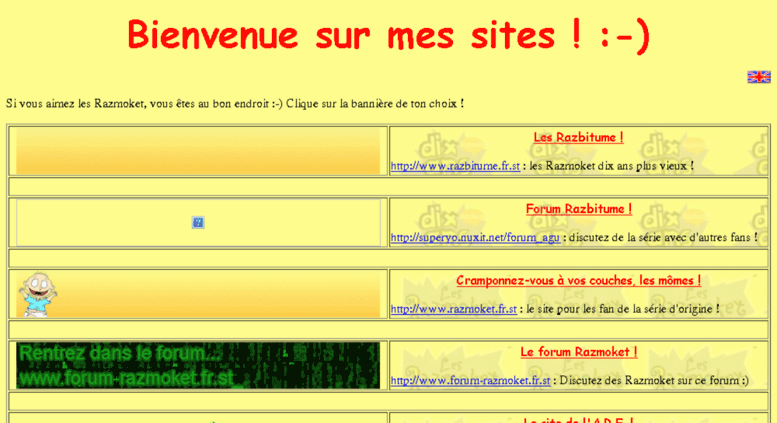Open Cramponnez-vous à vos couches heading link
Viewport: 777px width, 423px height.
tap(578, 280)
